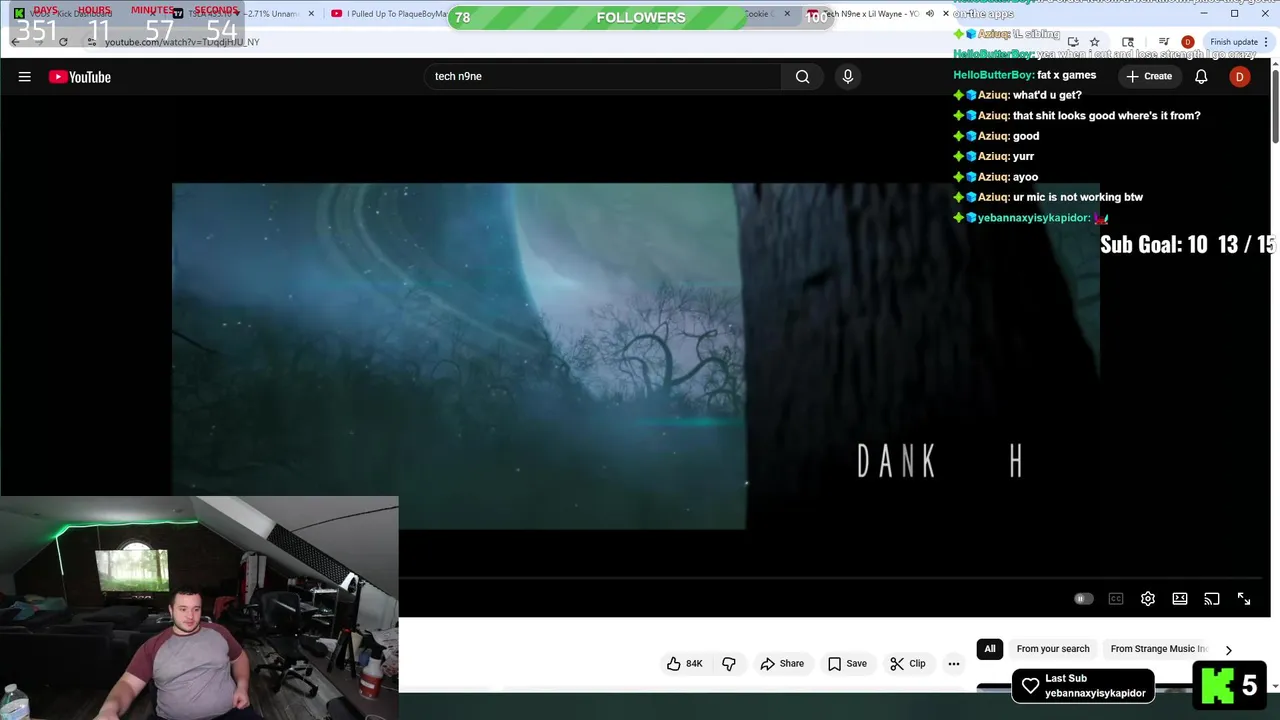Open site information icon in address bar
The height and width of the screenshot is (720, 1280).
click(x=91, y=42)
